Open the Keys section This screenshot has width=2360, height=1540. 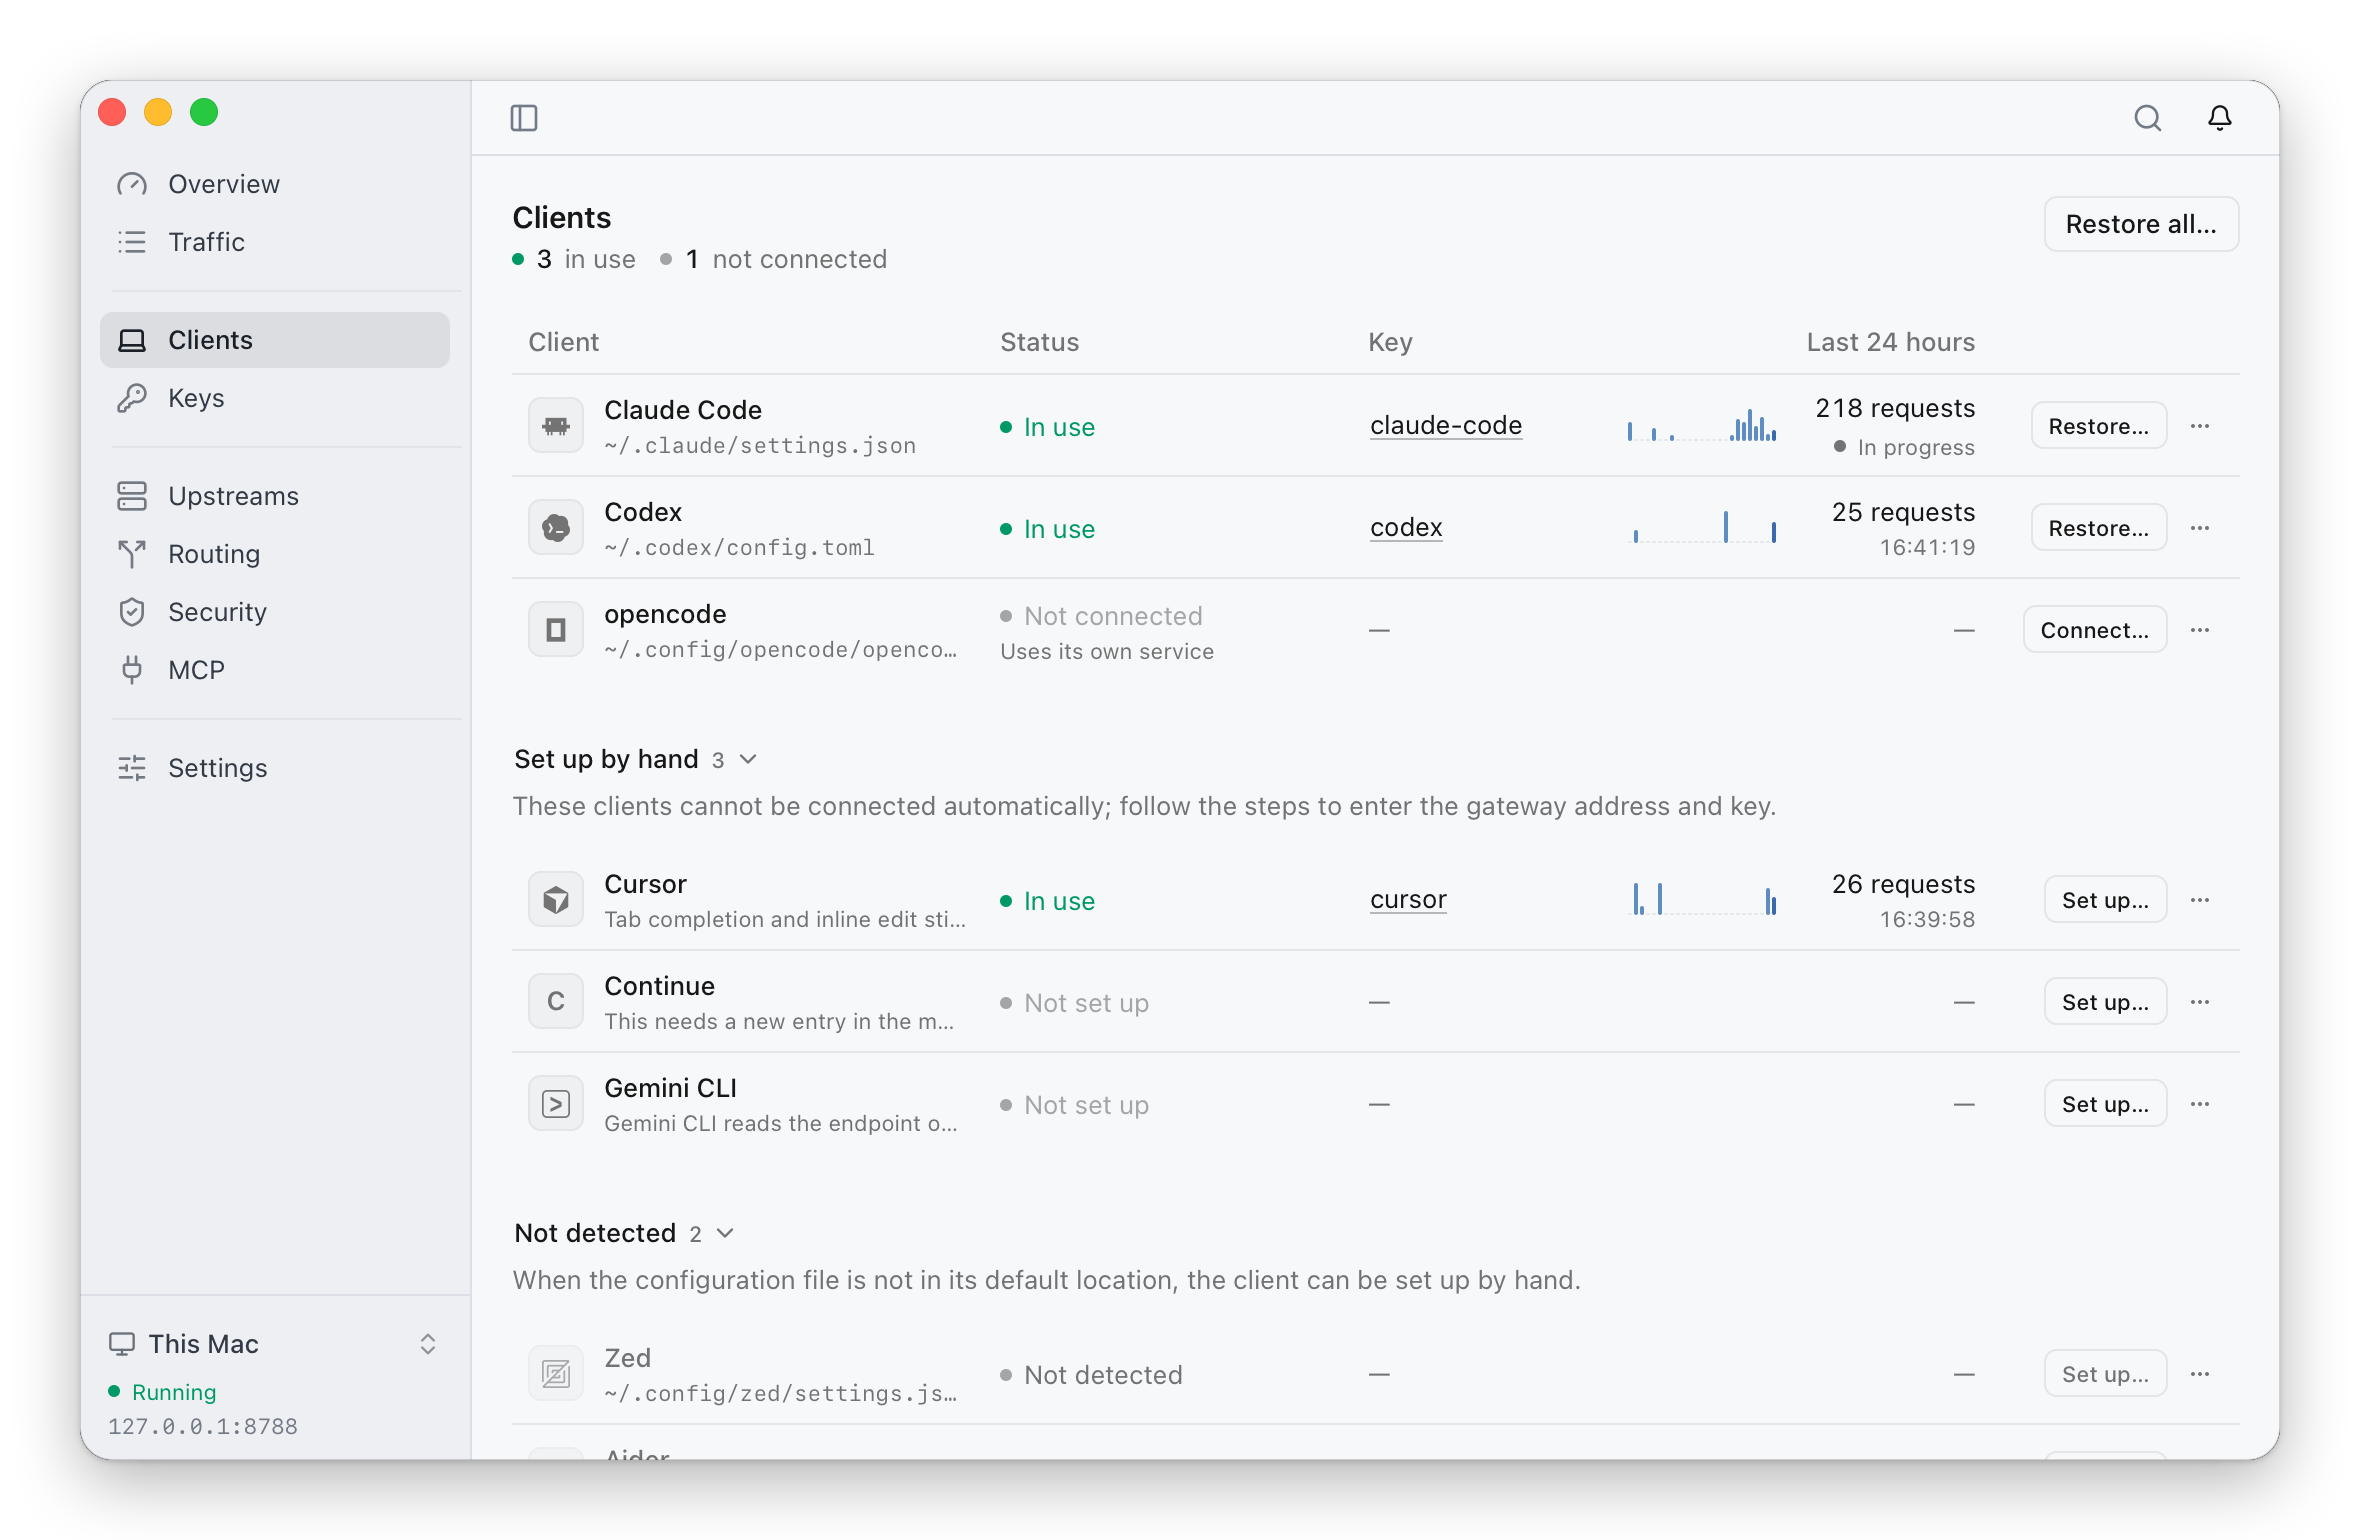click(x=275, y=398)
